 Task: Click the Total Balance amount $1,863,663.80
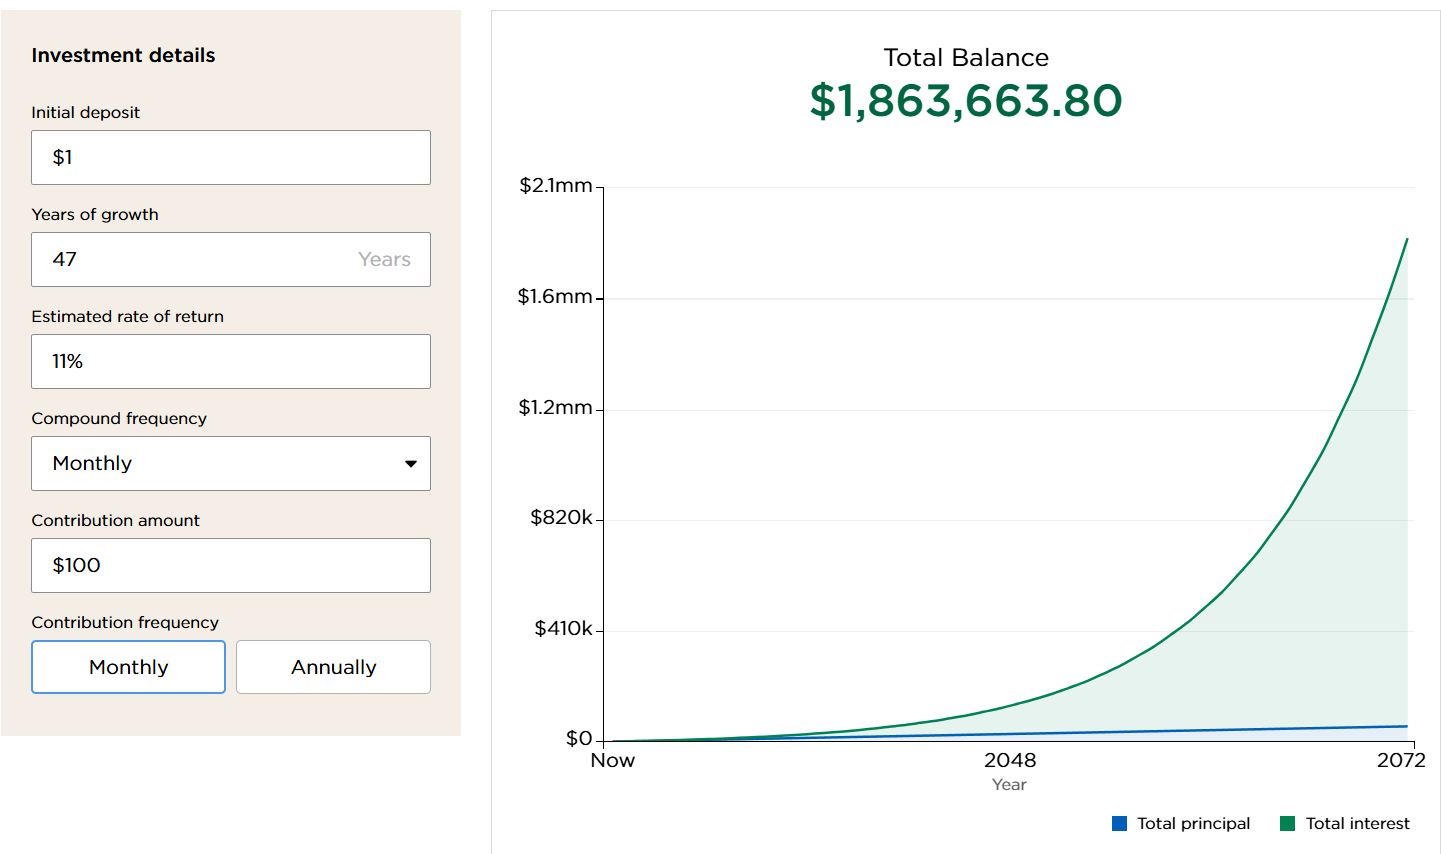pos(965,101)
